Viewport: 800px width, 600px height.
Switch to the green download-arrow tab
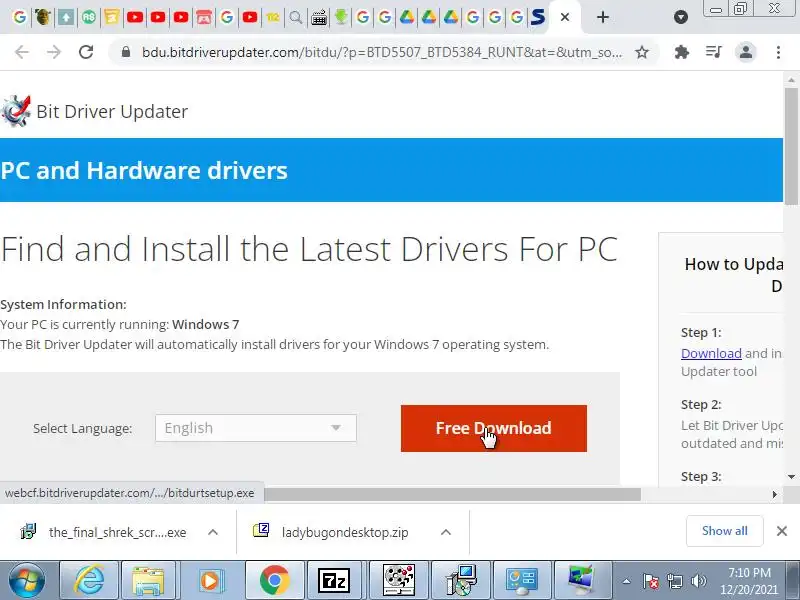(341, 17)
